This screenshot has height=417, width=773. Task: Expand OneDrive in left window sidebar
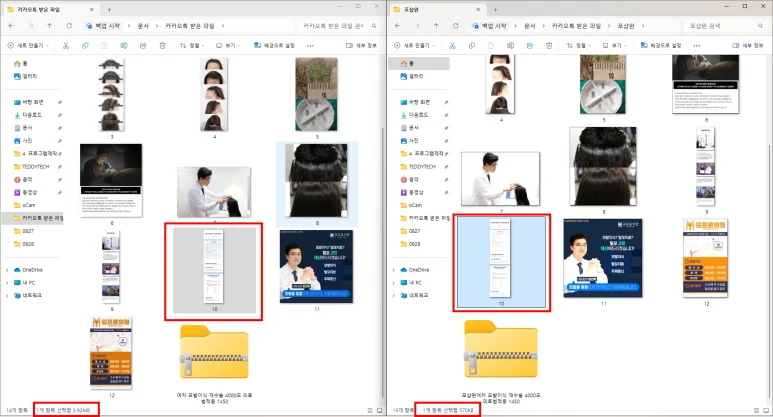[x=7, y=270]
